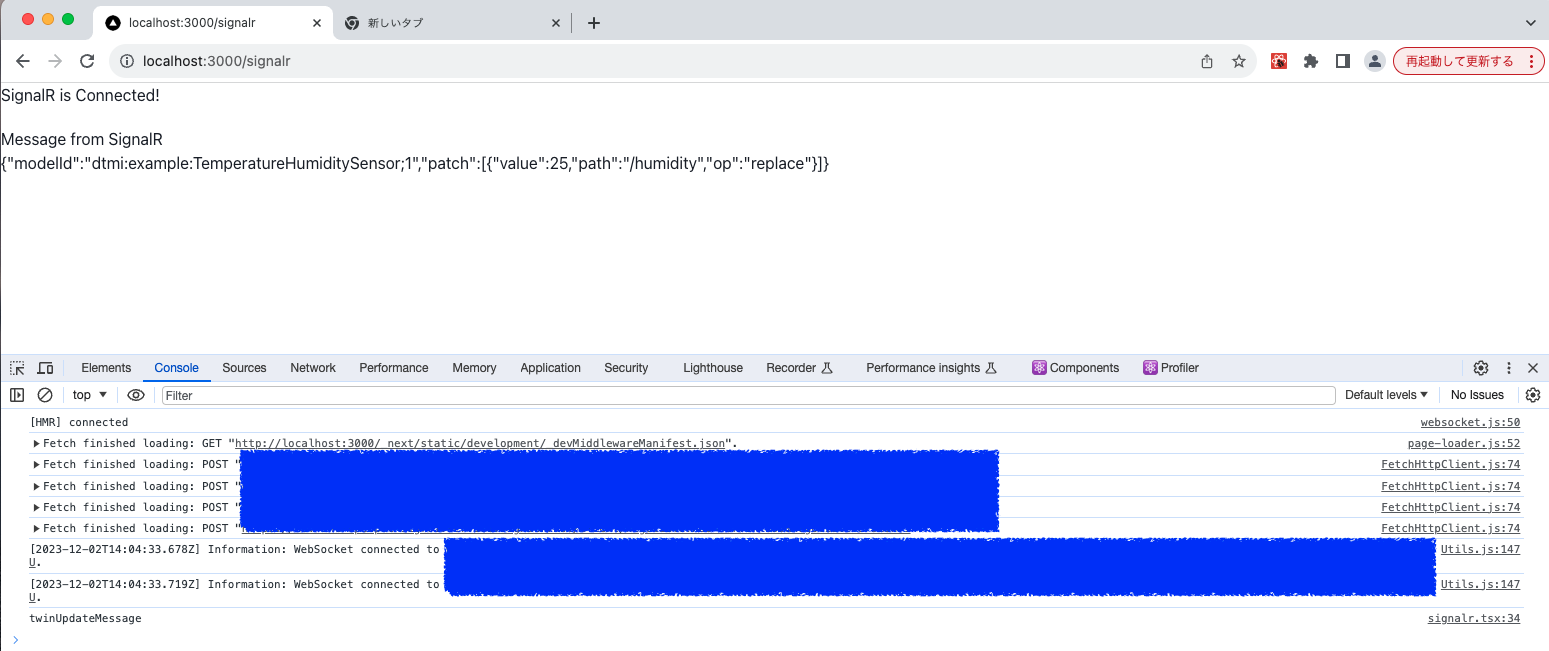Image resolution: width=1549 pixels, height=651 pixels.
Task: Switch to the Performance tab
Action: (394, 368)
